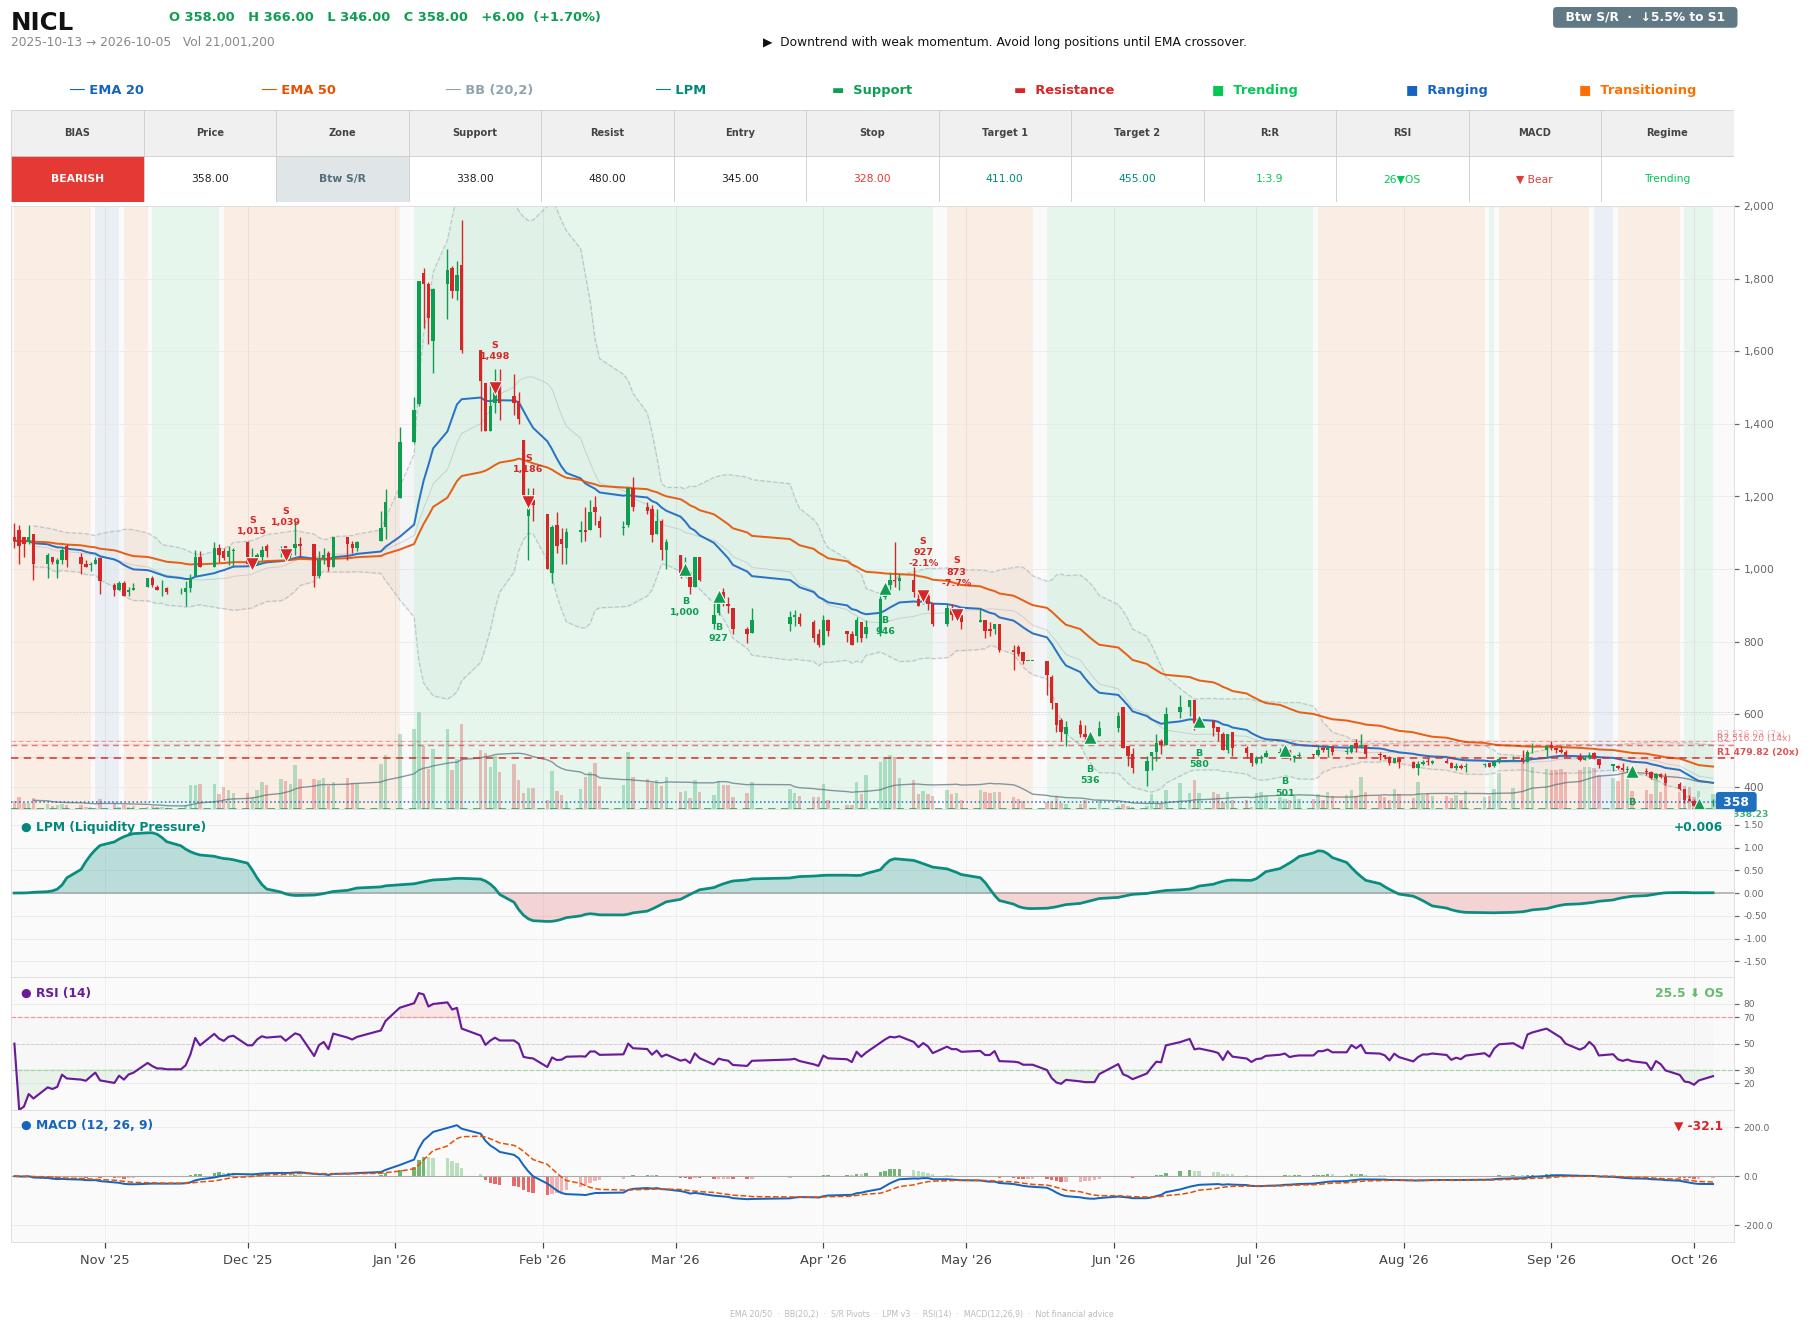Click the MACD Bear cell
The height and width of the screenshot is (1330, 1810).
(1534, 179)
